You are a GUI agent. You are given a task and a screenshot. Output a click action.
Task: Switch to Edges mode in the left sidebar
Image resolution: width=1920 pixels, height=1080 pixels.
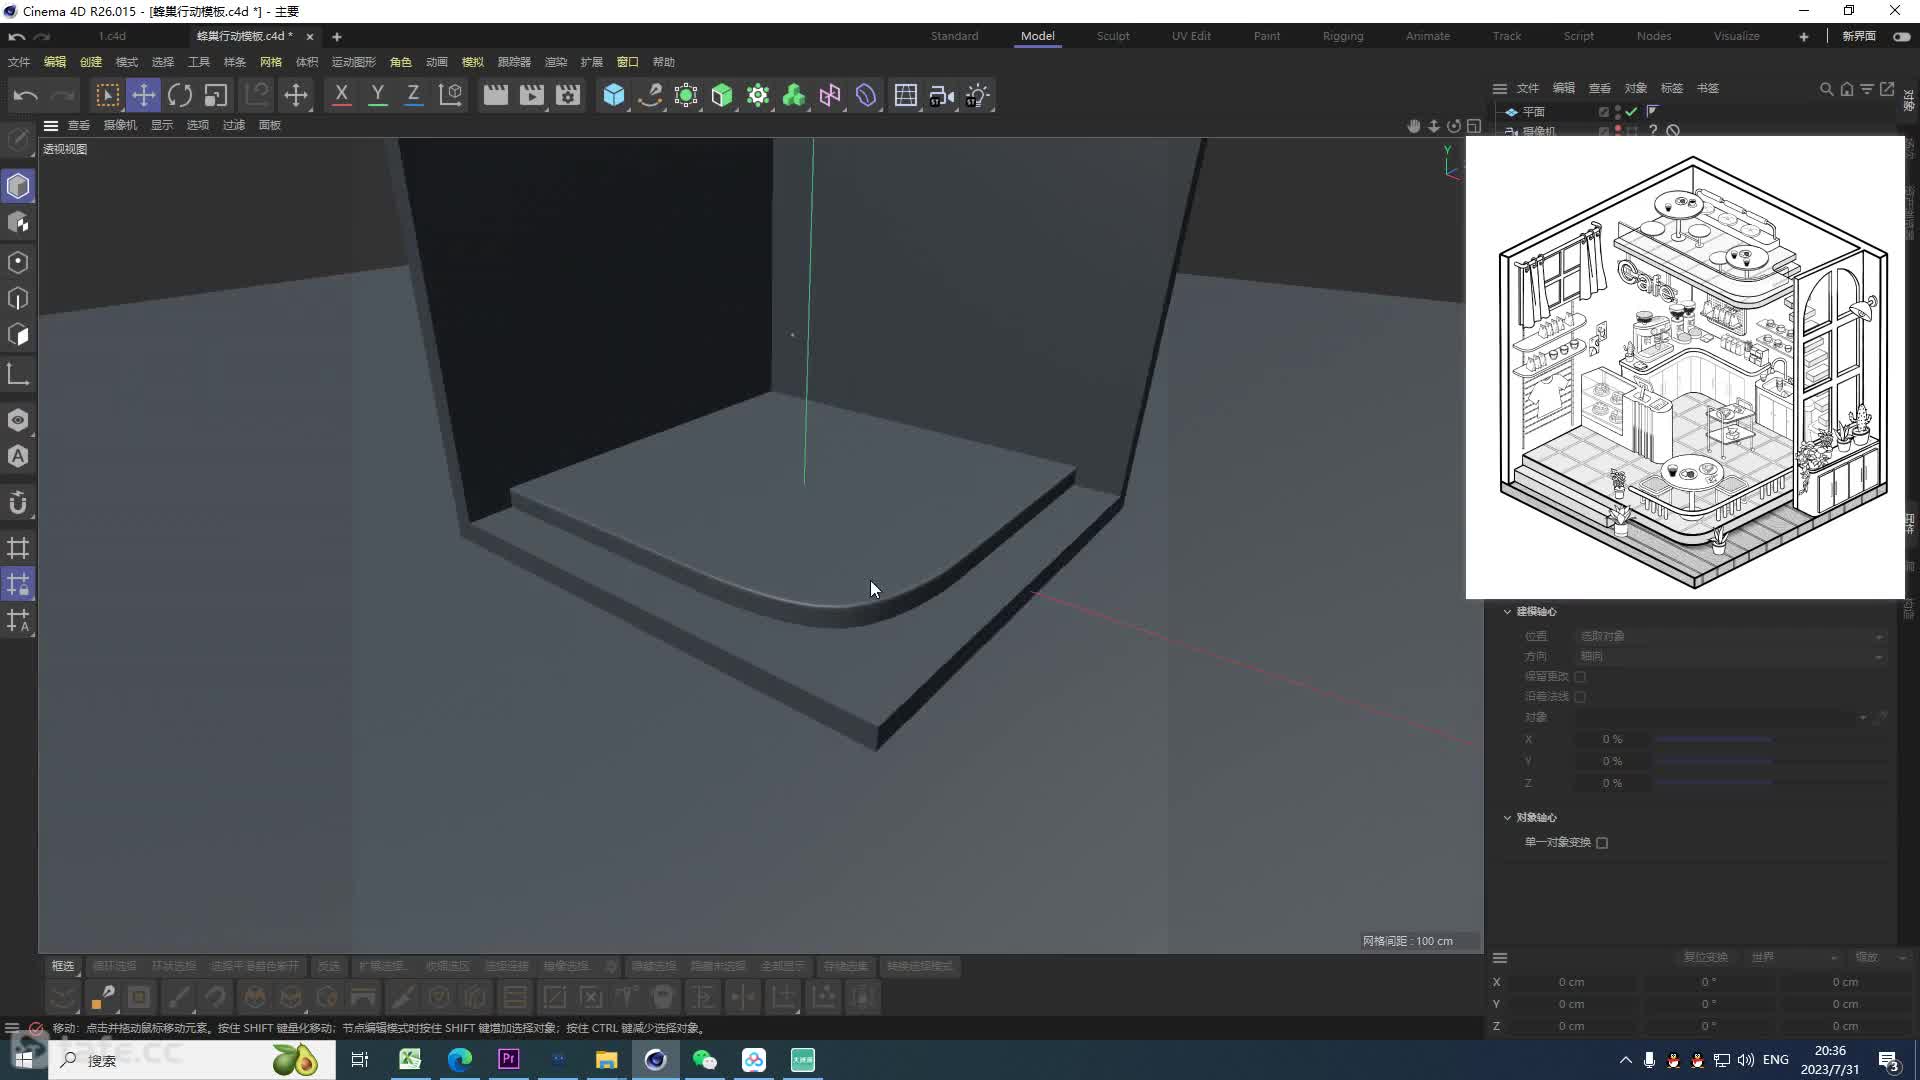[18, 299]
